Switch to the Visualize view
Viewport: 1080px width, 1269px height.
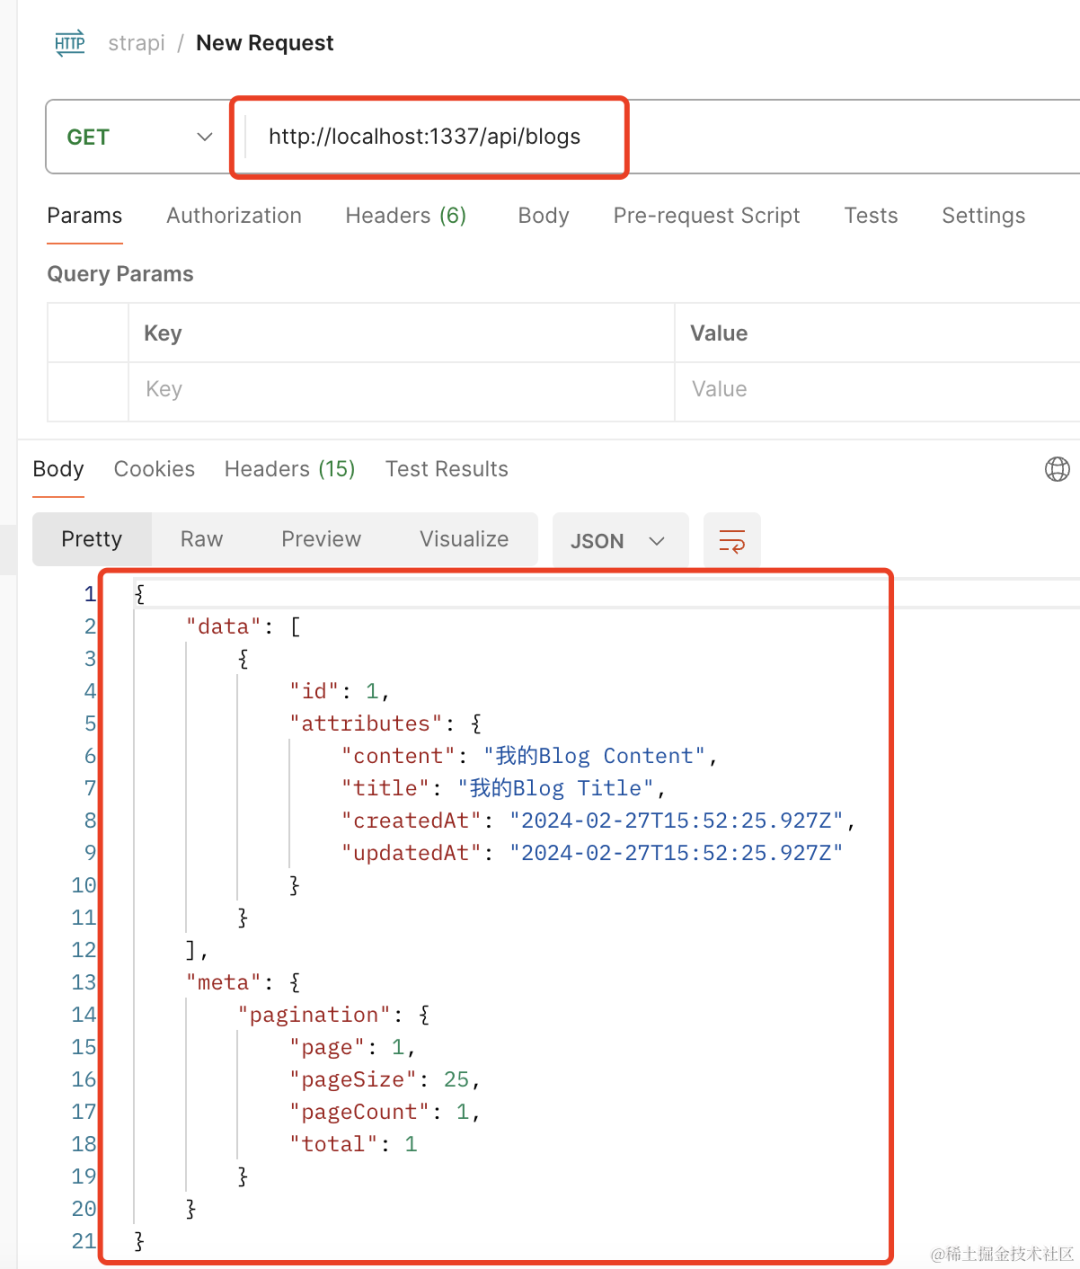click(464, 540)
